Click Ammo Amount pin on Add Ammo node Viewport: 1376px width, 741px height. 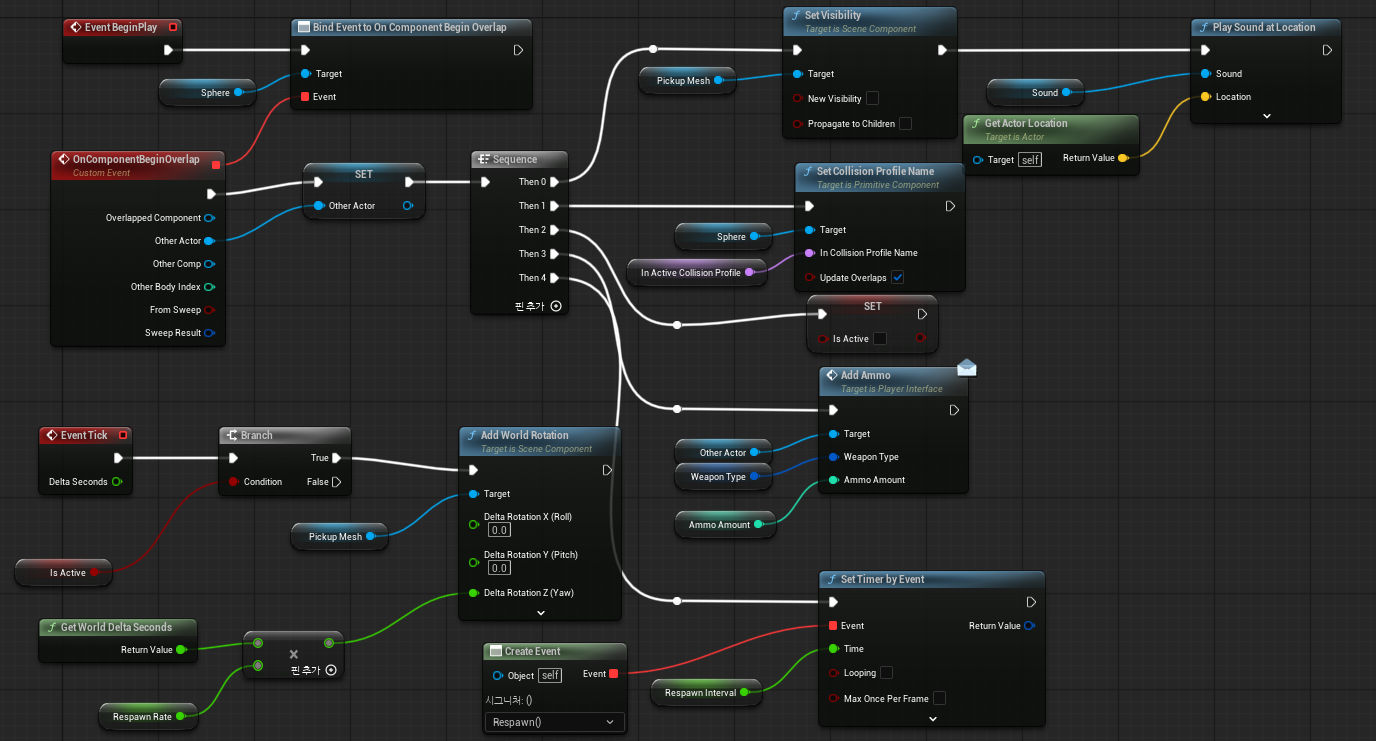pos(833,480)
